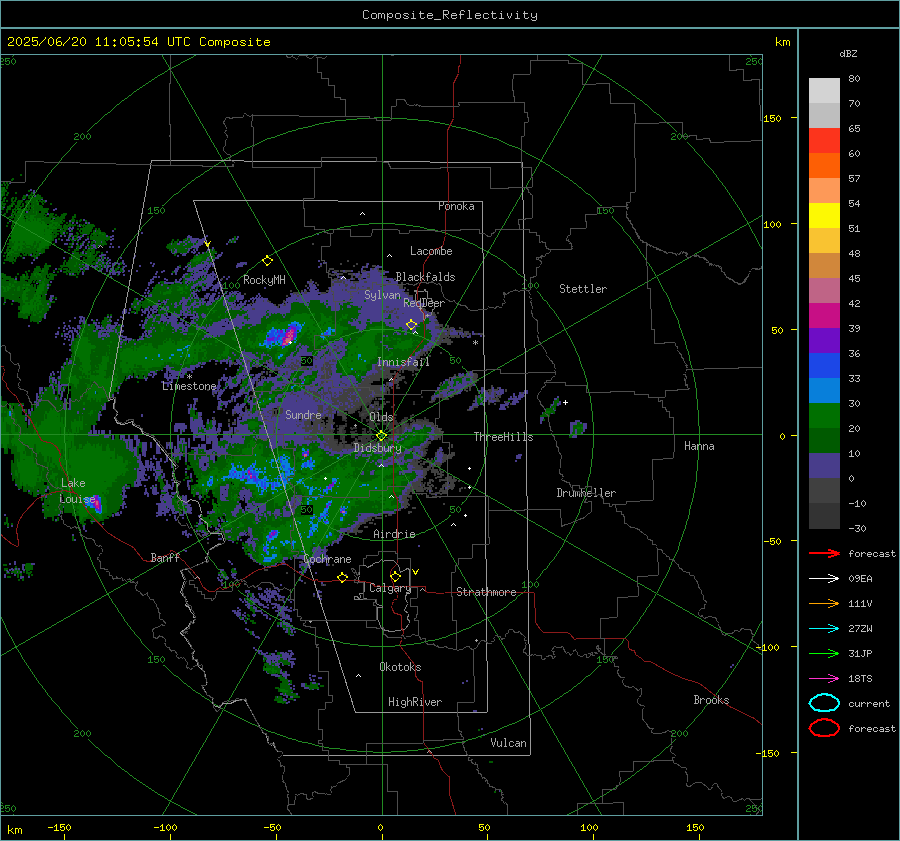The width and height of the screenshot is (900, 841).
Task: Click the RockyMH label
Action: click(264, 280)
